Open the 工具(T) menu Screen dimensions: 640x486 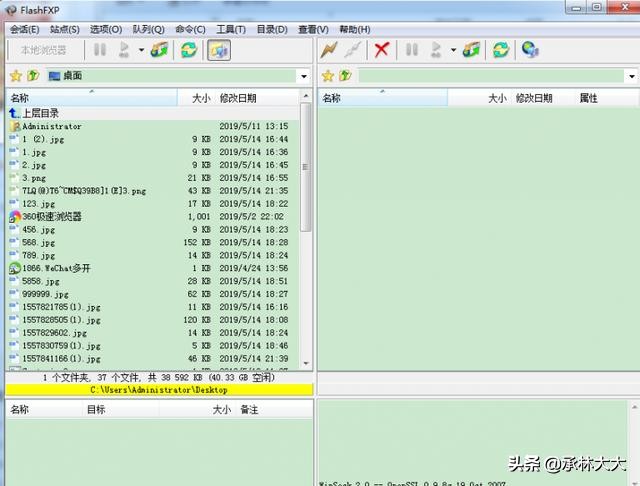231,29
